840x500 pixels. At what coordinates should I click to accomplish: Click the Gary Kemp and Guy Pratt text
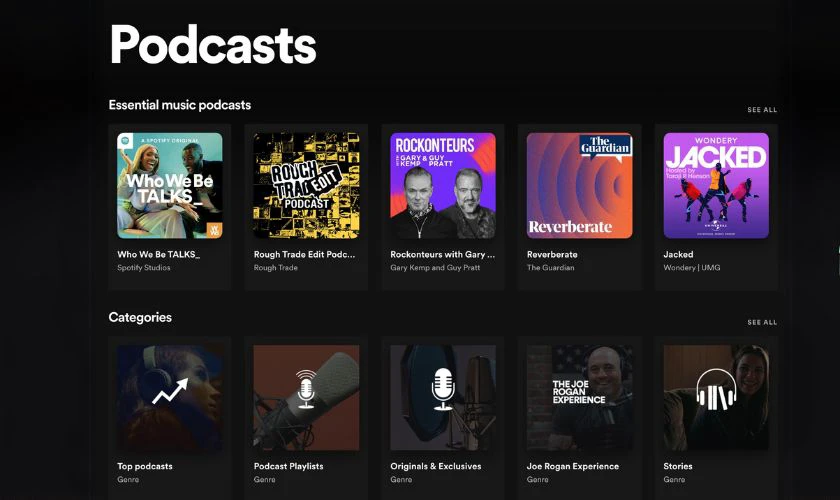point(435,267)
